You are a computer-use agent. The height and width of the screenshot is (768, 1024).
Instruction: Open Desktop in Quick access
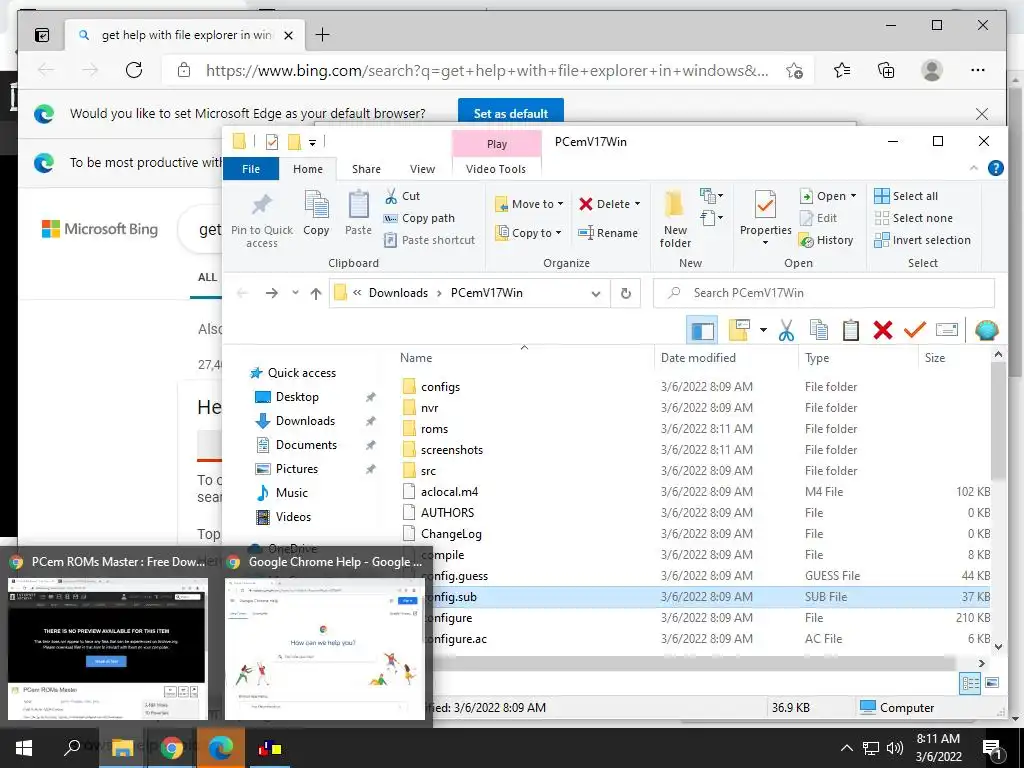(x=297, y=397)
